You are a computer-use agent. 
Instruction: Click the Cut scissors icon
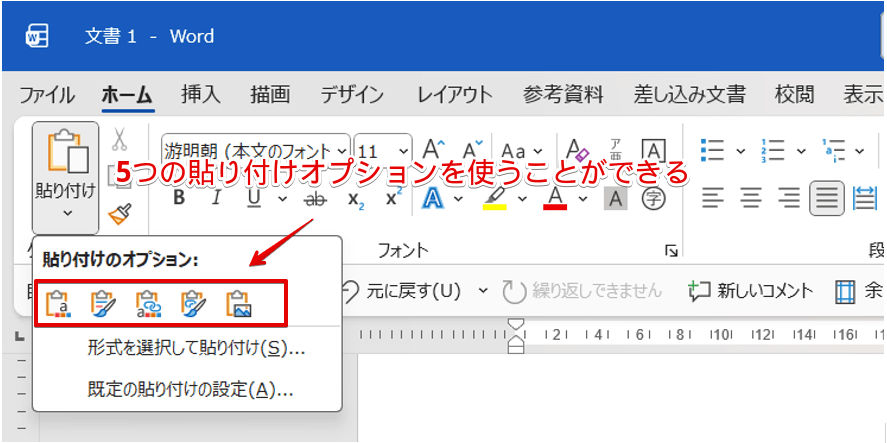click(119, 139)
